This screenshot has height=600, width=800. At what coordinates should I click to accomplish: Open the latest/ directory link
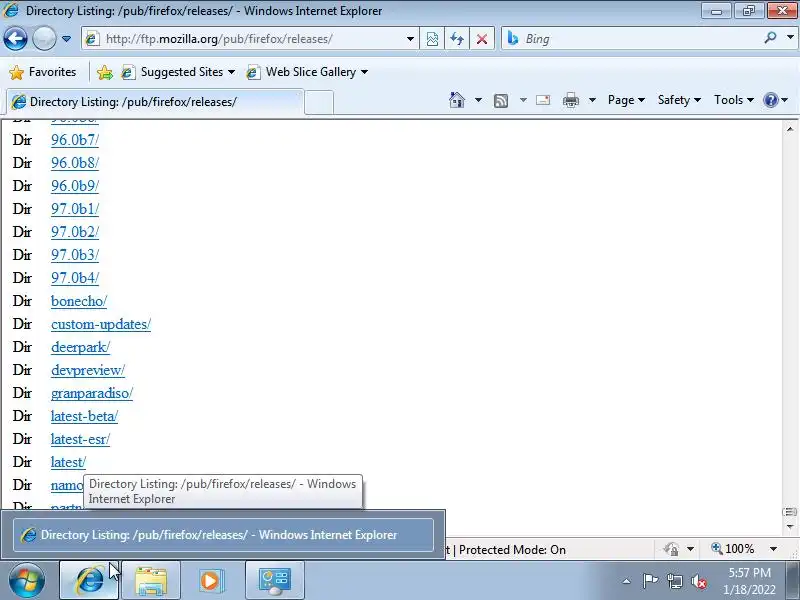pos(68,462)
